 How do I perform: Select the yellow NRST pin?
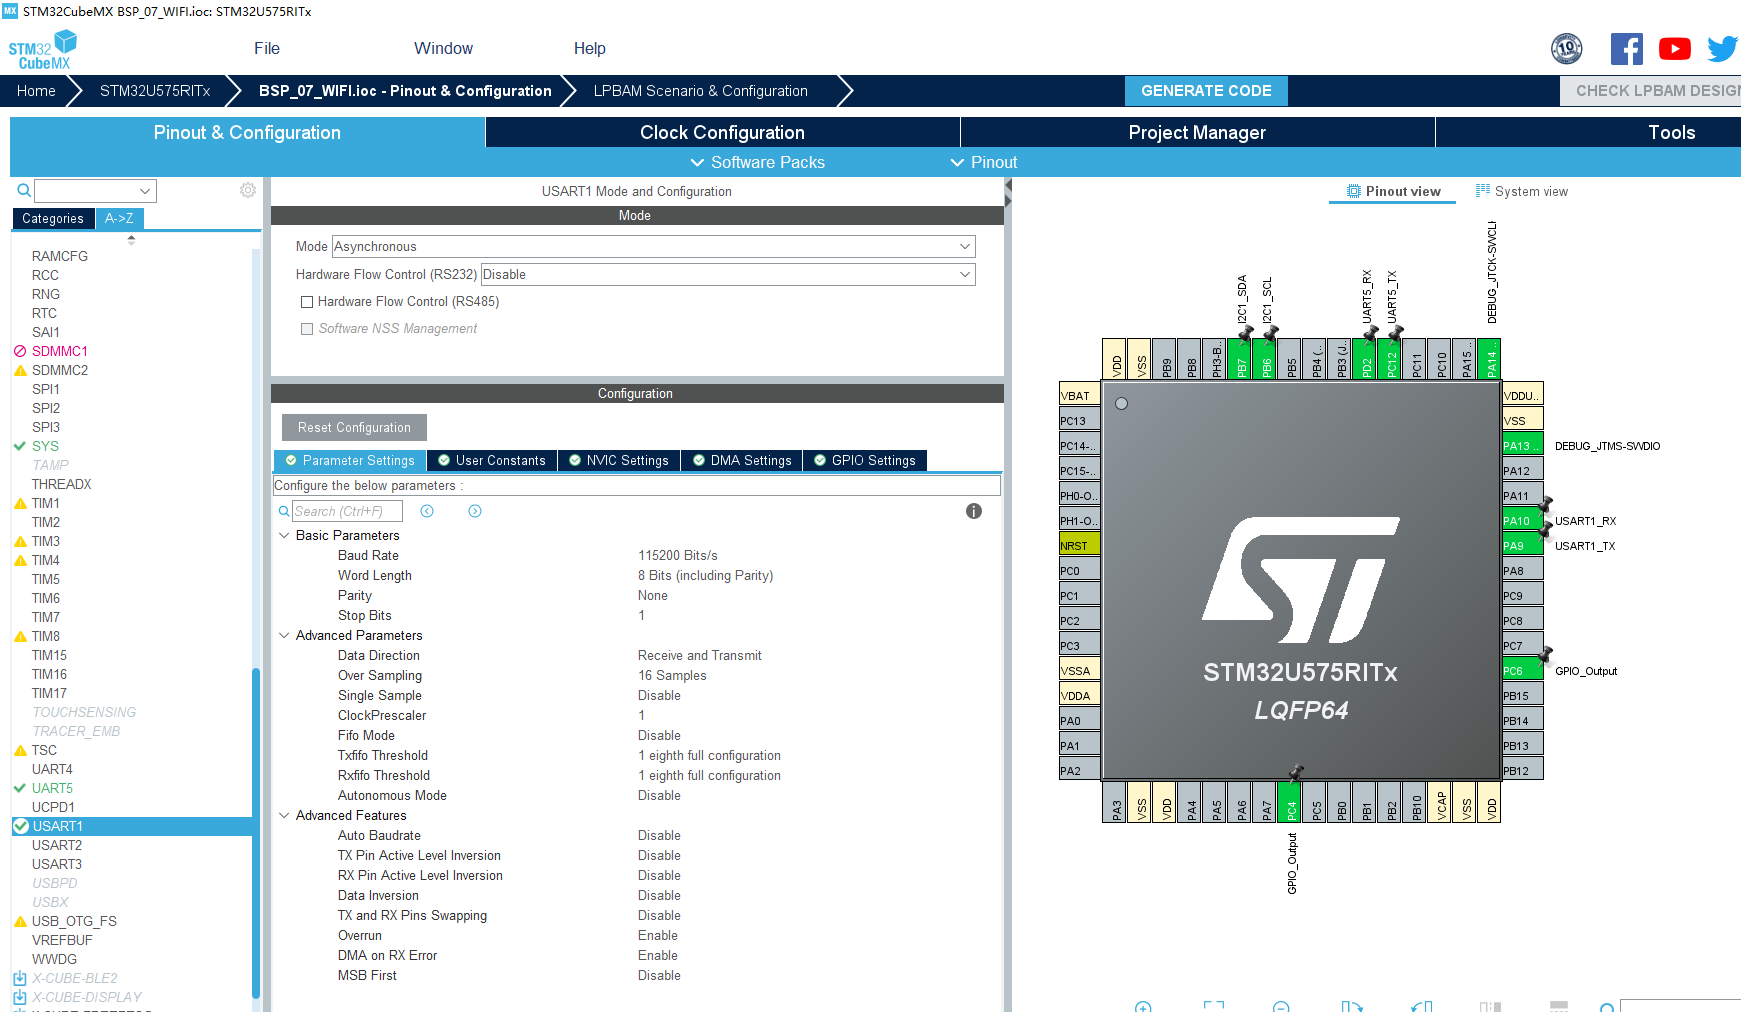(x=1080, y=545)
